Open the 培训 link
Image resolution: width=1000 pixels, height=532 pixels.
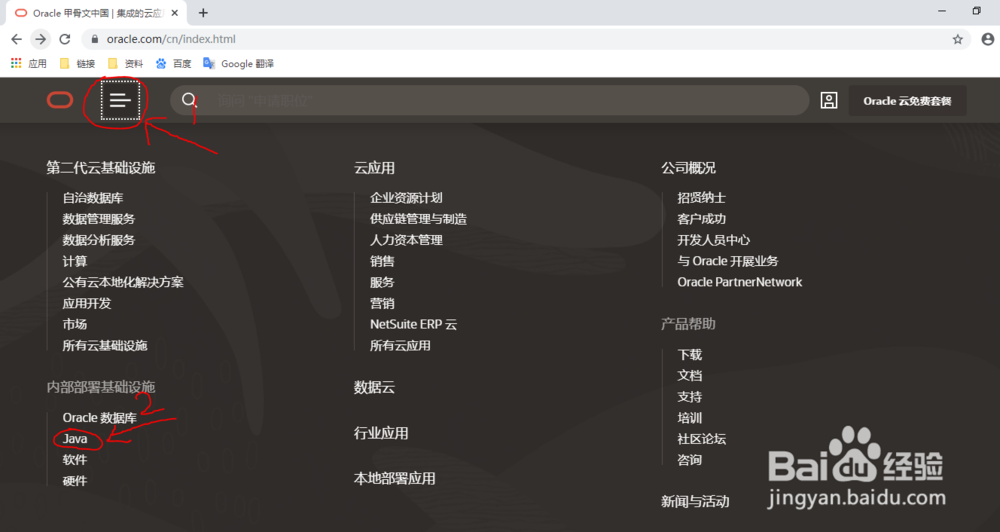tap(689, 418)
